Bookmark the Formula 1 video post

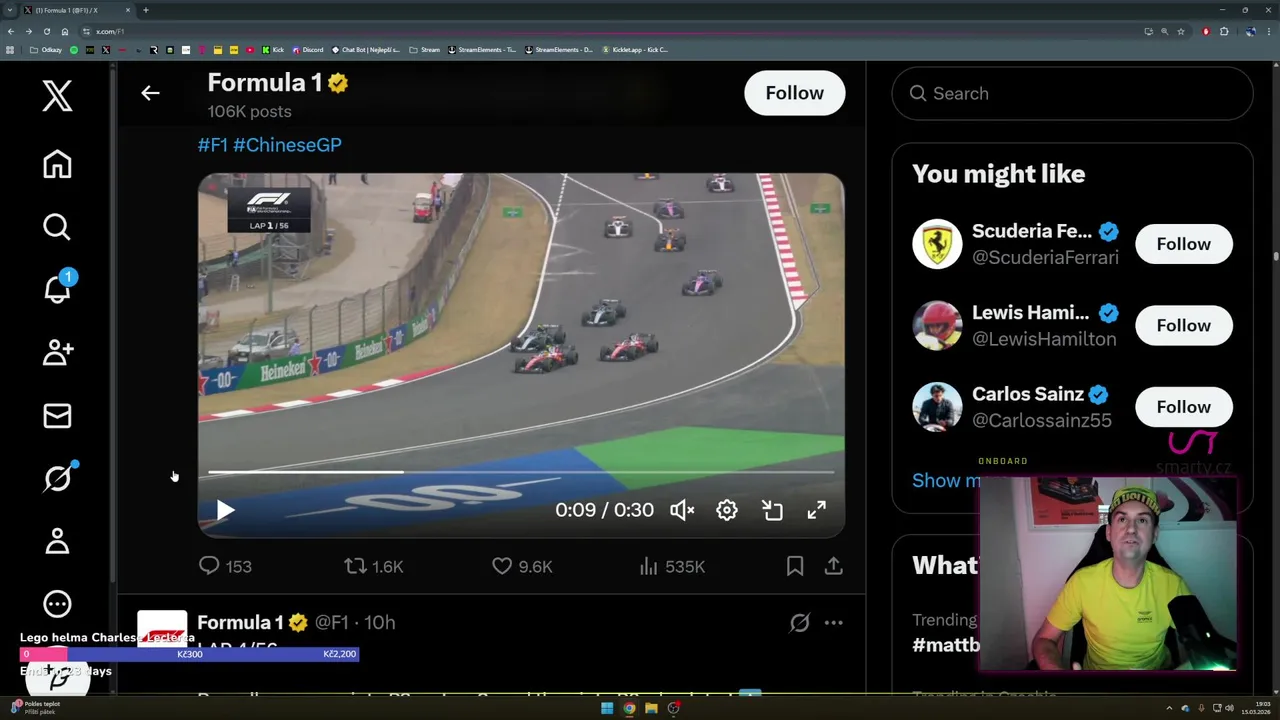pyautogui.click(x=795, y=566)
